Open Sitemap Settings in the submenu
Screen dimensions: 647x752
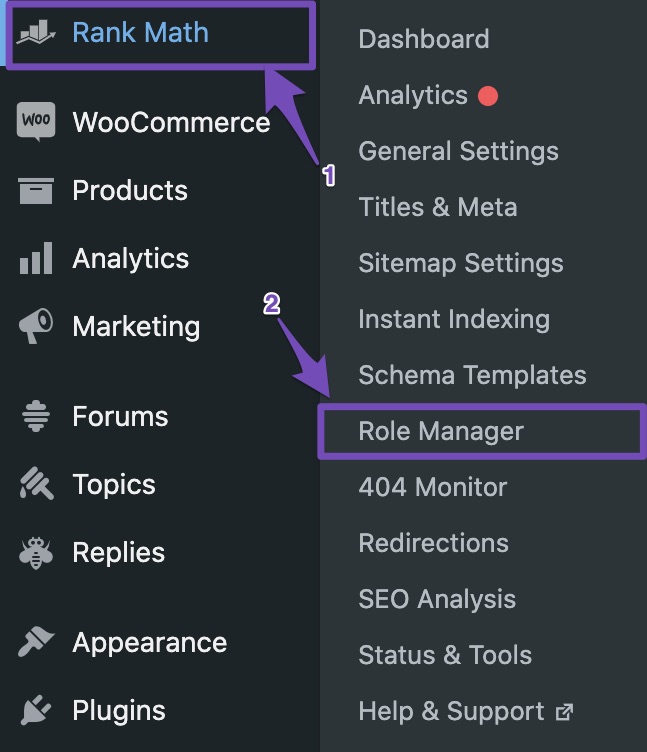click(x=461, y=263)
